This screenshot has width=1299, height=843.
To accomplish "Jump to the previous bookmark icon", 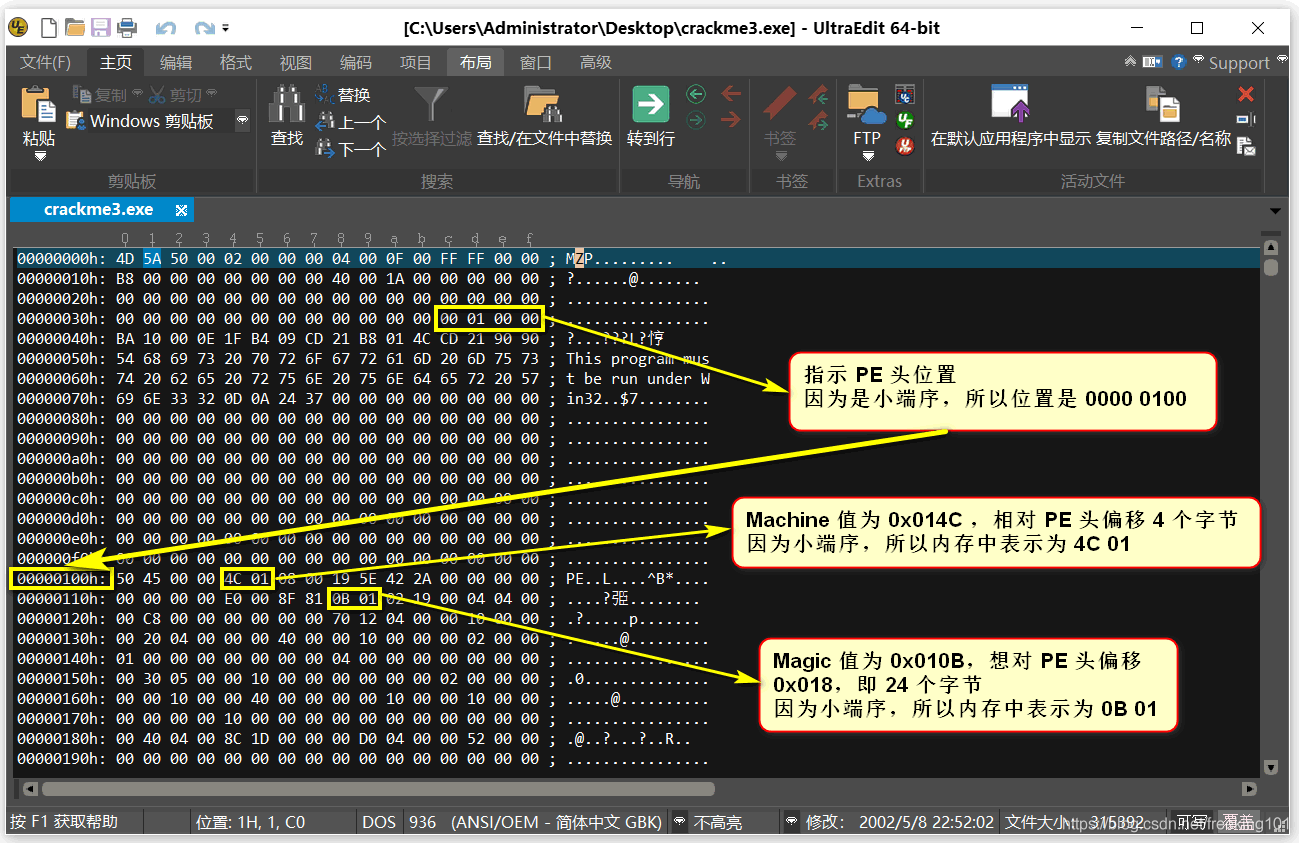I will tap(819, 96).
